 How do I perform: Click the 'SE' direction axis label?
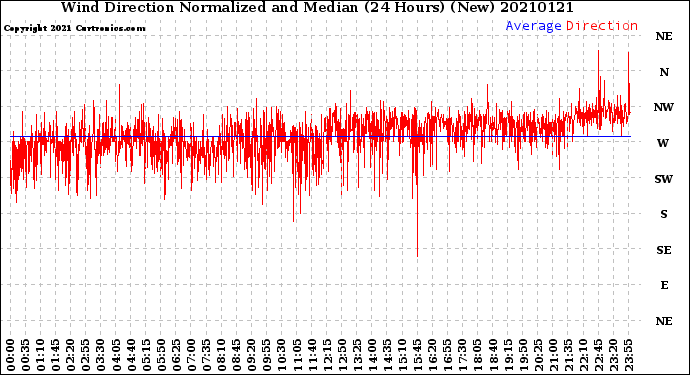664,250
